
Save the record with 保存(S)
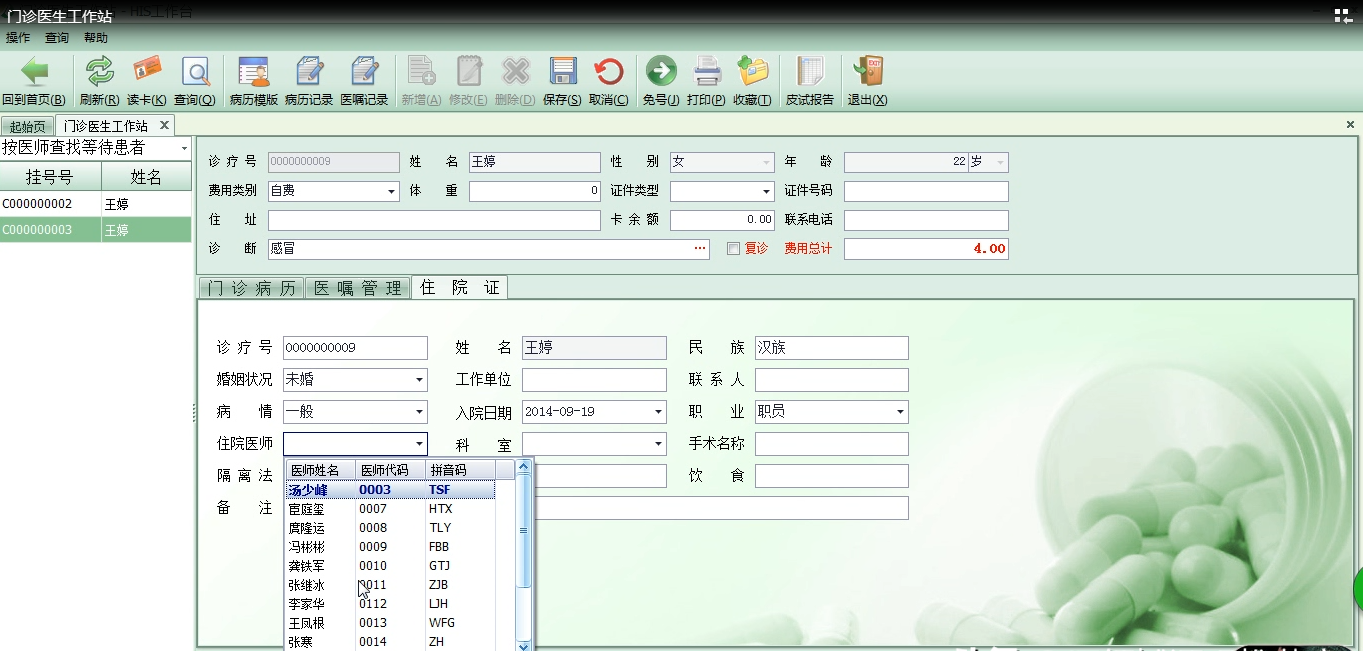(562, 81)
